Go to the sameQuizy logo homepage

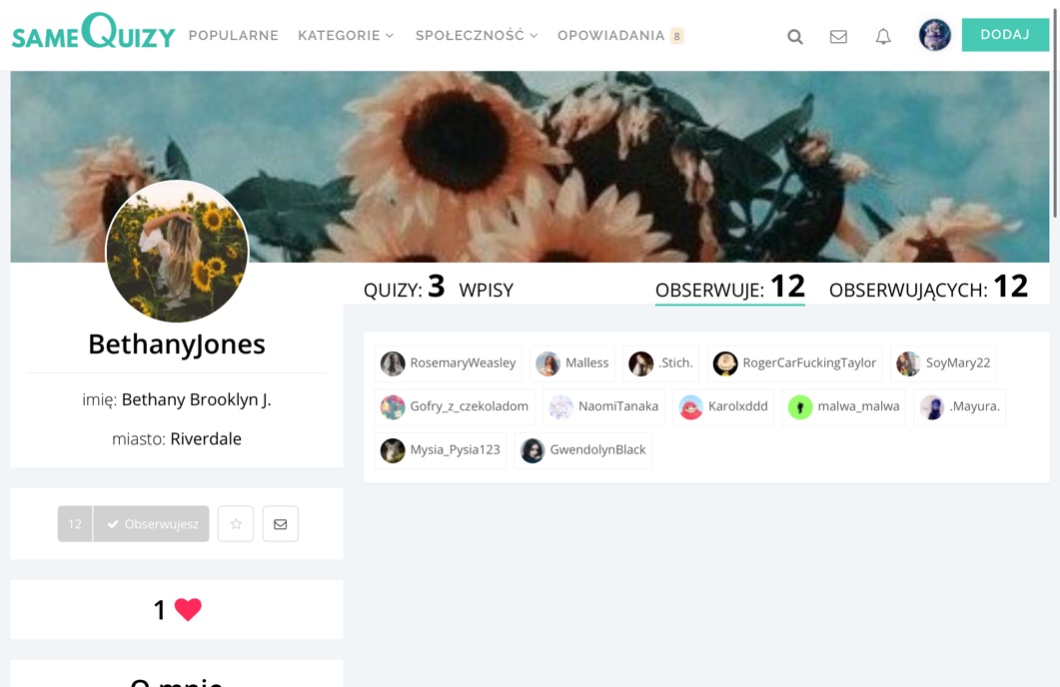[93, 33]
